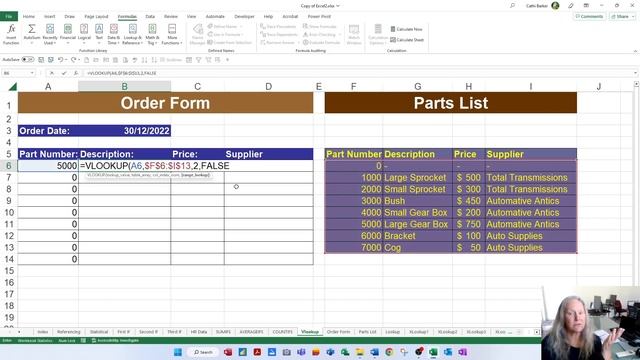This screenshot has width=640, height=360.
Task: Switch to the COUNTIFS sheet tab
Action: click(282, 332)
